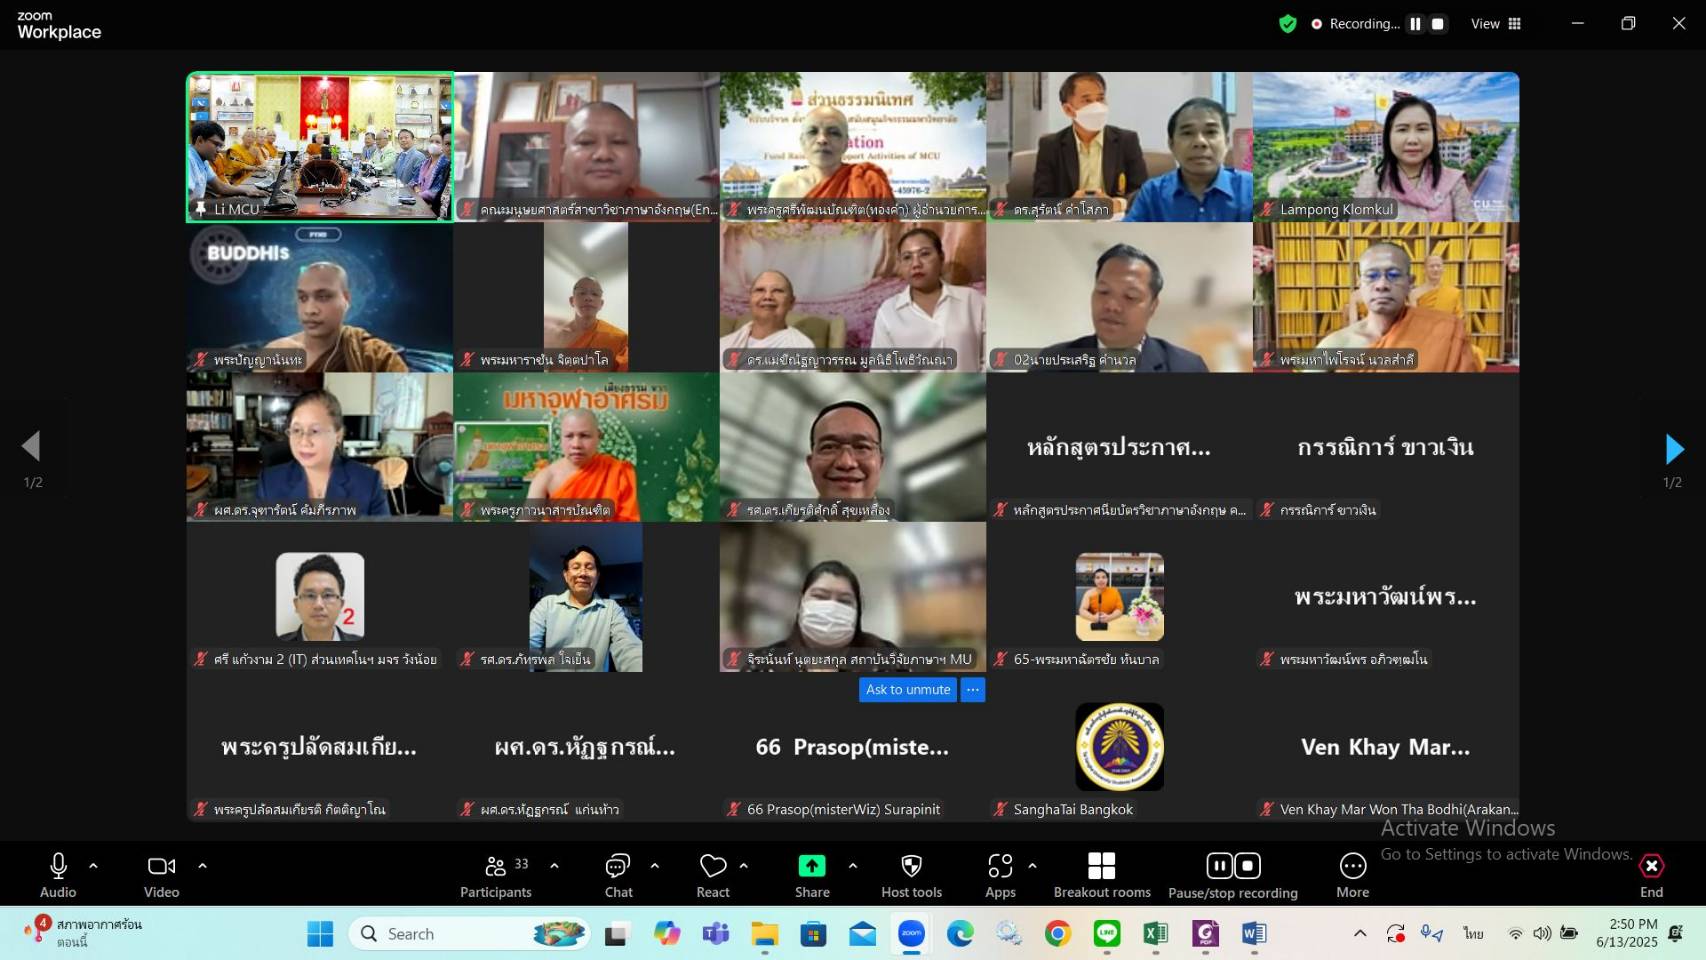This screenshot has width=1706, height=960.
Task: Expand the video options arrow
Action: [202, 866]
